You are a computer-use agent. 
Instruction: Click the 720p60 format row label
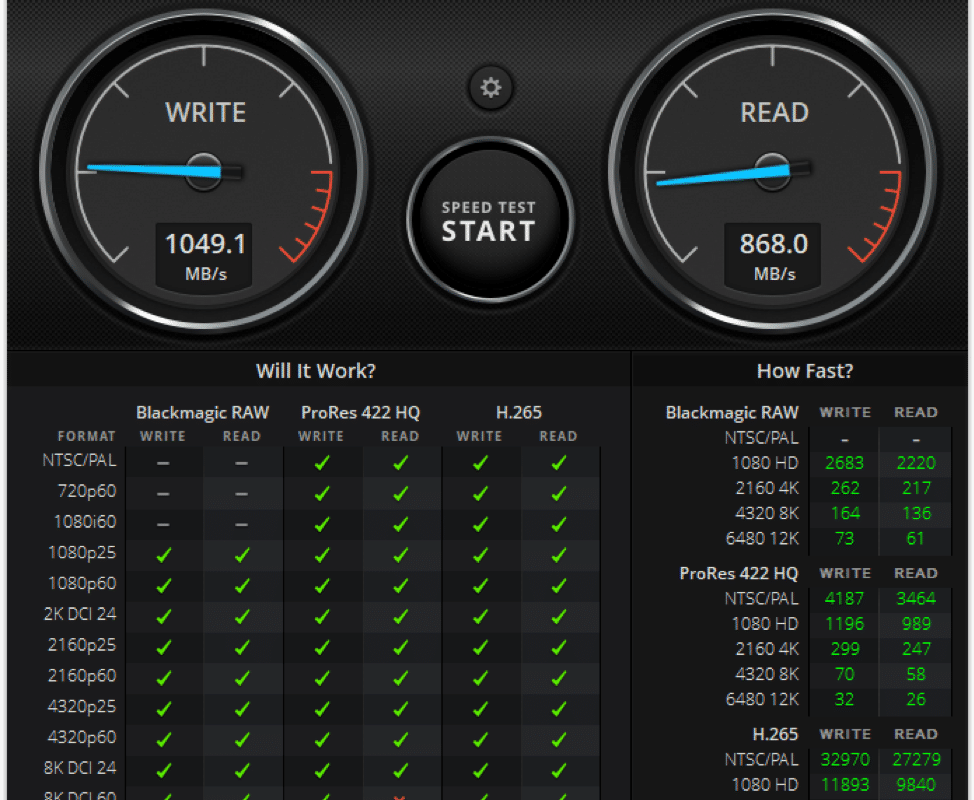coord(86,491)
